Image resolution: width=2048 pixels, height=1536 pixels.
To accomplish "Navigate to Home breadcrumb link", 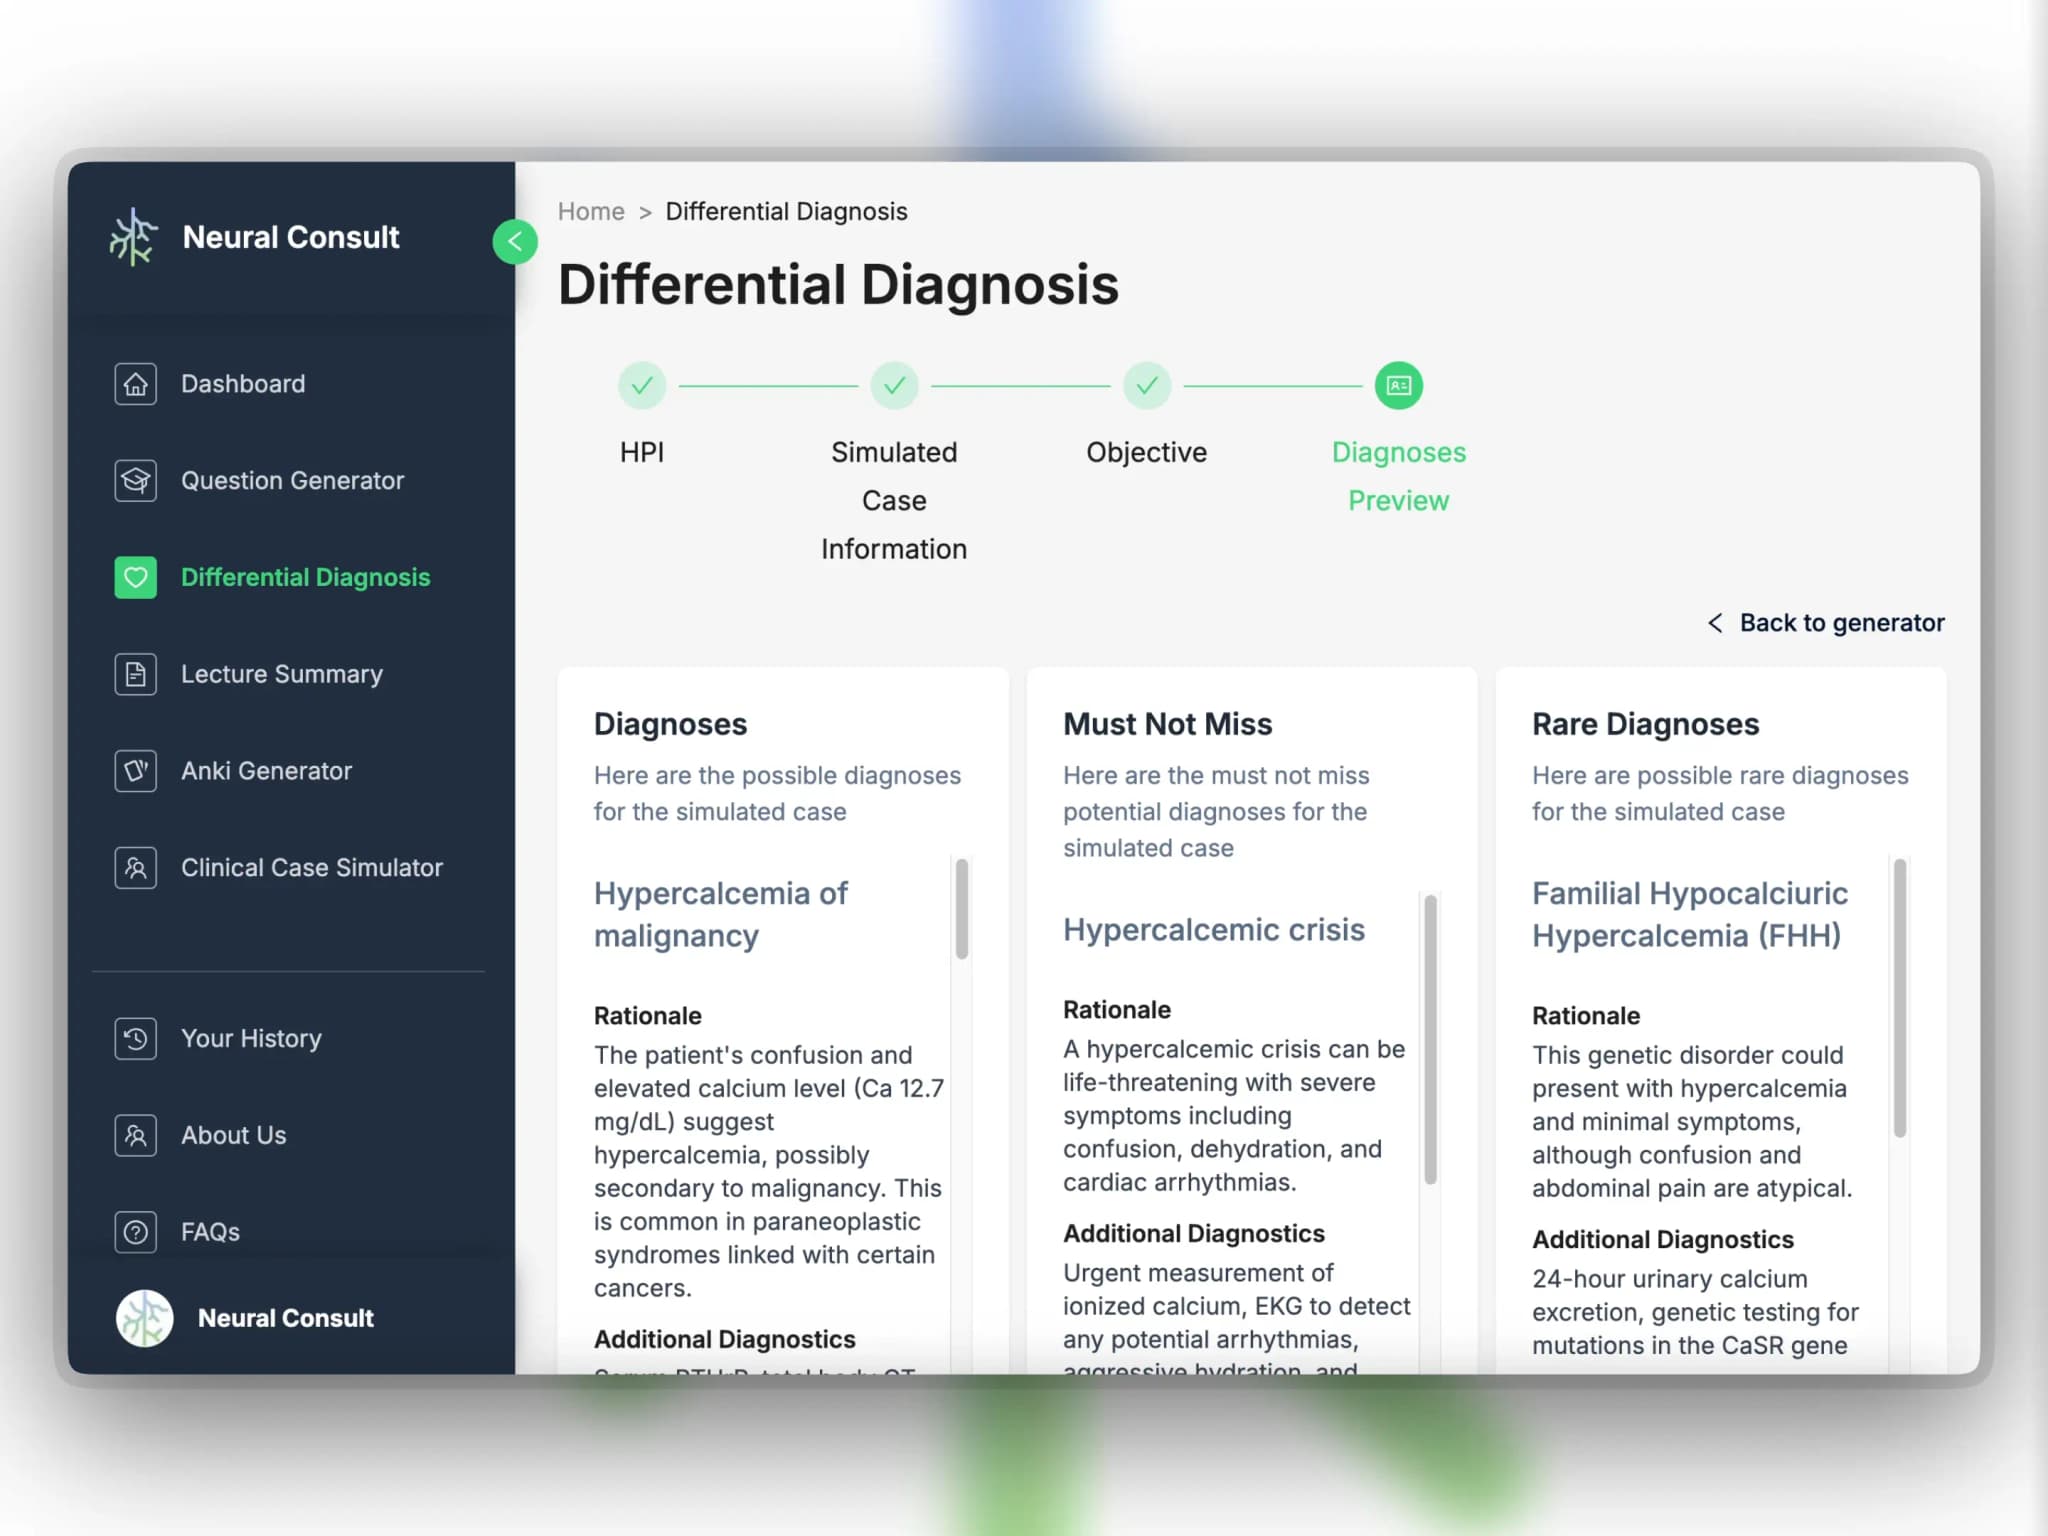I will [592, 211].
